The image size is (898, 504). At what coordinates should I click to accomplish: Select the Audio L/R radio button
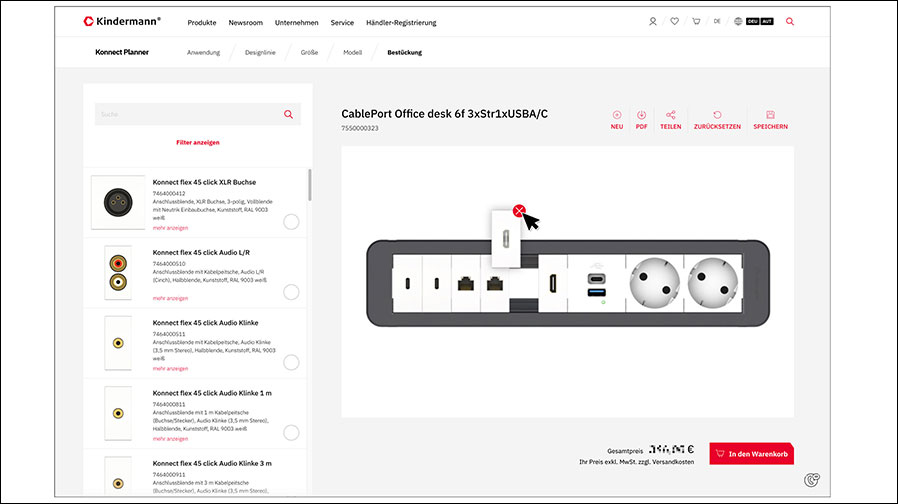pos(291,292)
